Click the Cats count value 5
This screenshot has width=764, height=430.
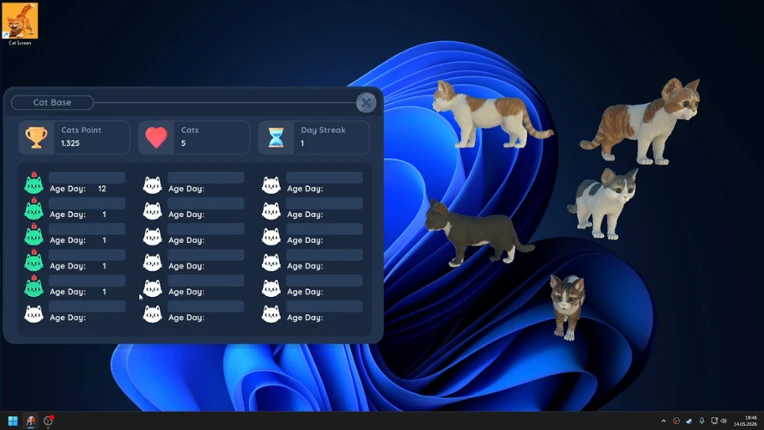pos(183,143)
